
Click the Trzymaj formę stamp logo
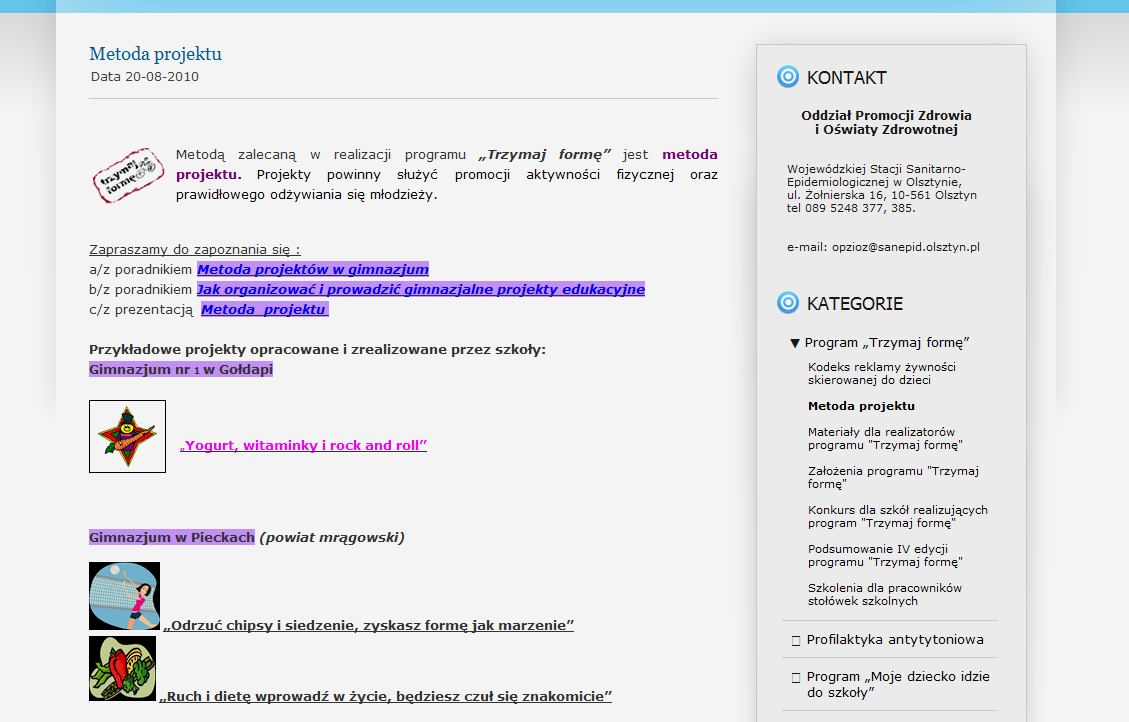click(x=128, y=175)
